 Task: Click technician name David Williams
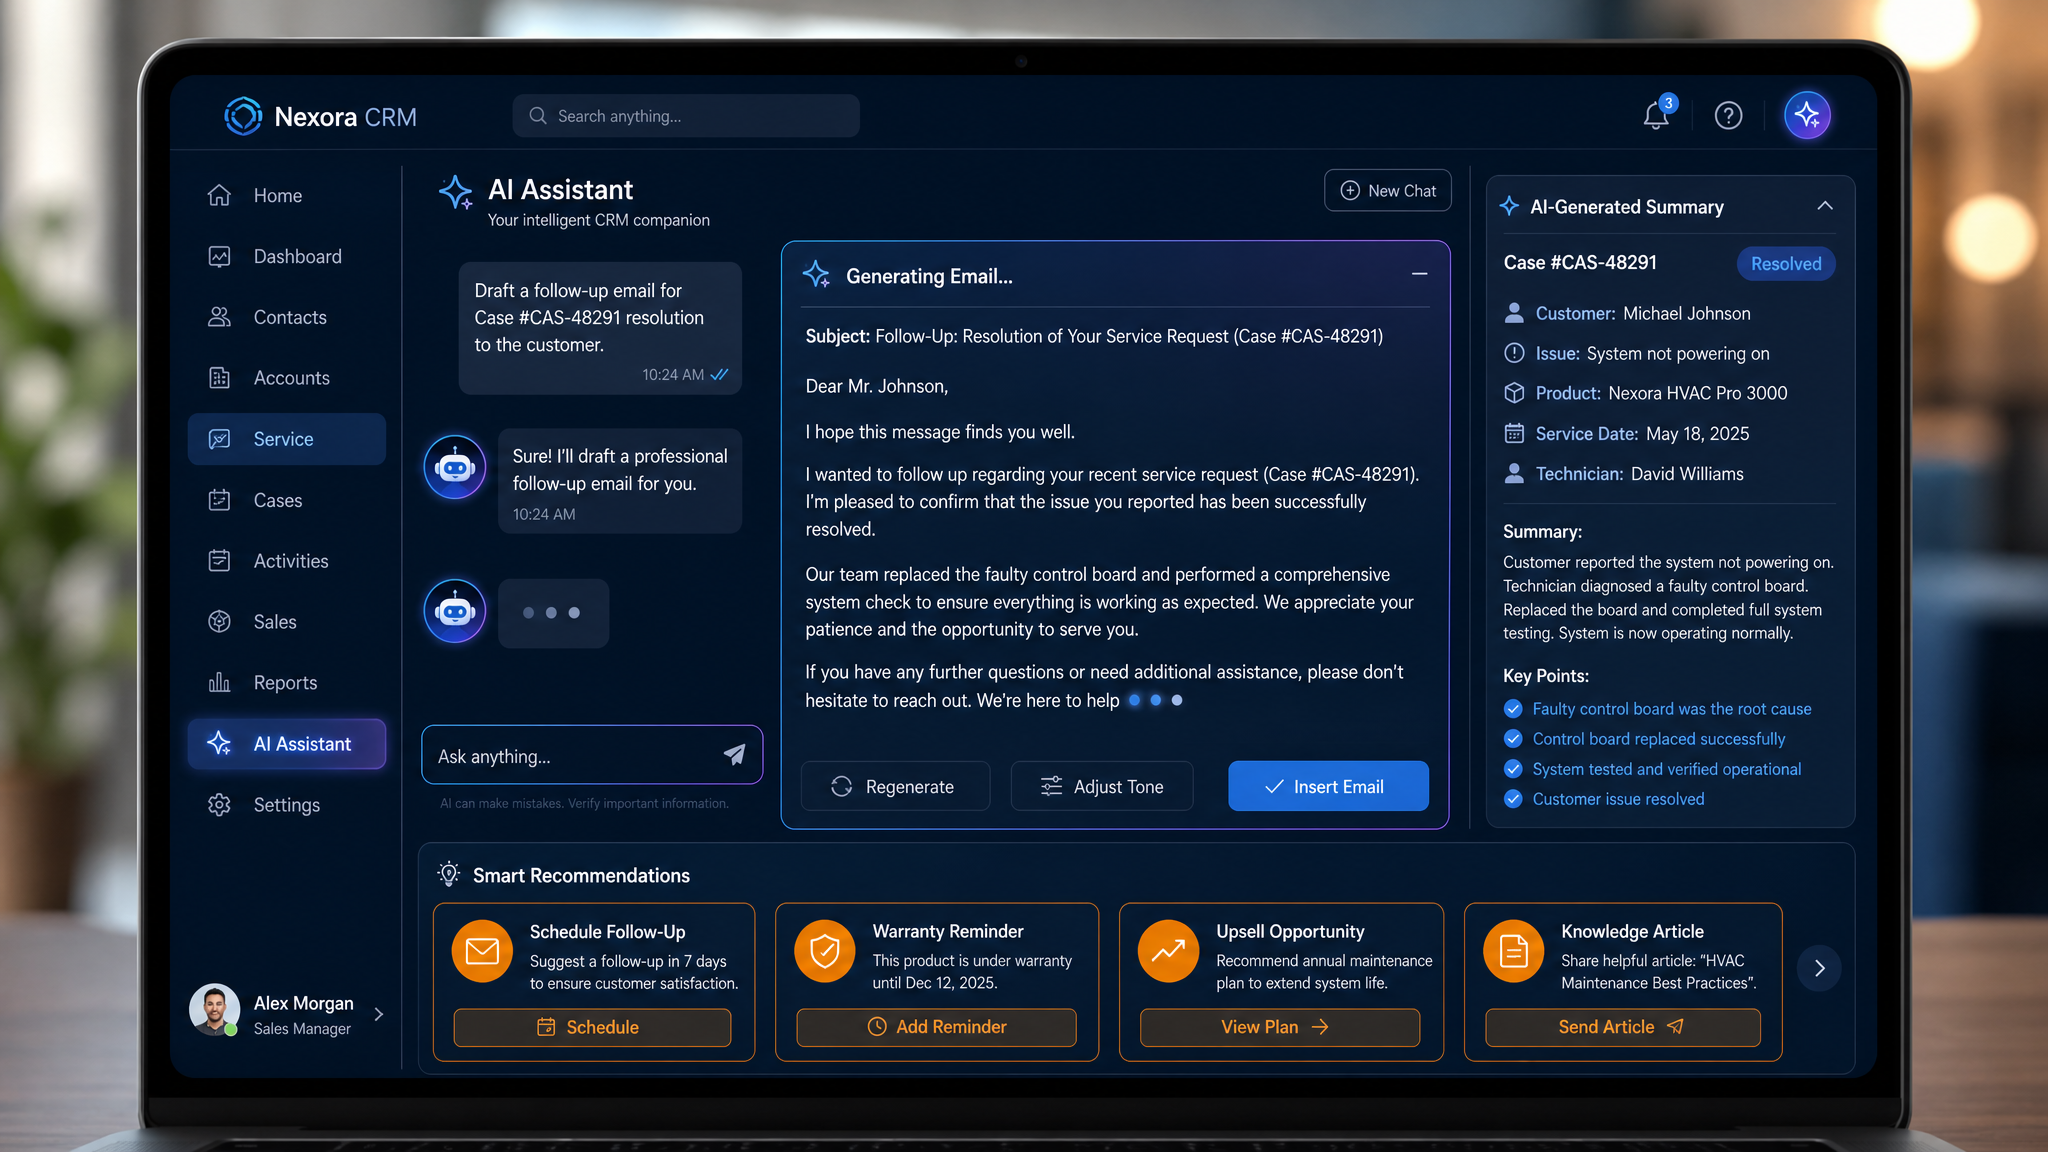pos(1687,473)
